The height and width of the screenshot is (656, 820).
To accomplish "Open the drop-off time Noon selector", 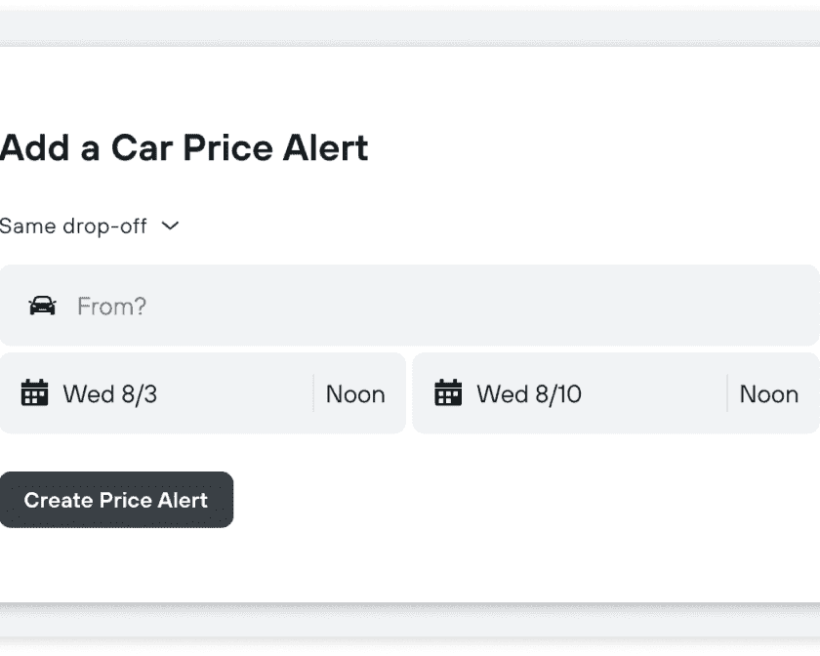I will click(768, 393).
